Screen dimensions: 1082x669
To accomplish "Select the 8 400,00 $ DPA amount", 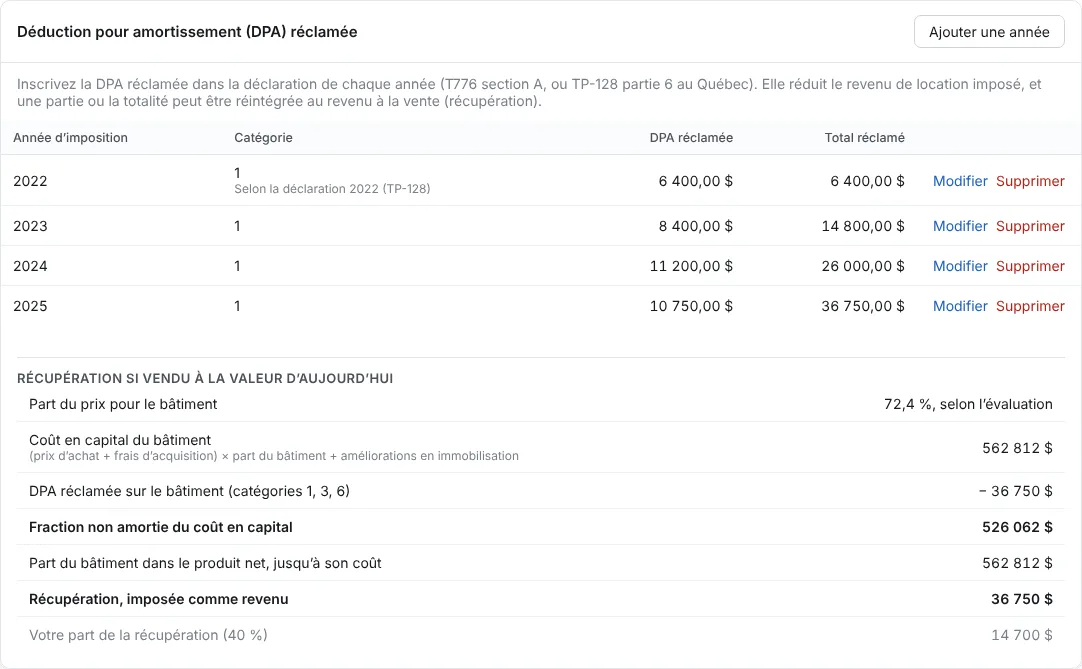I will pyautogui.click(x=696, y=226).
